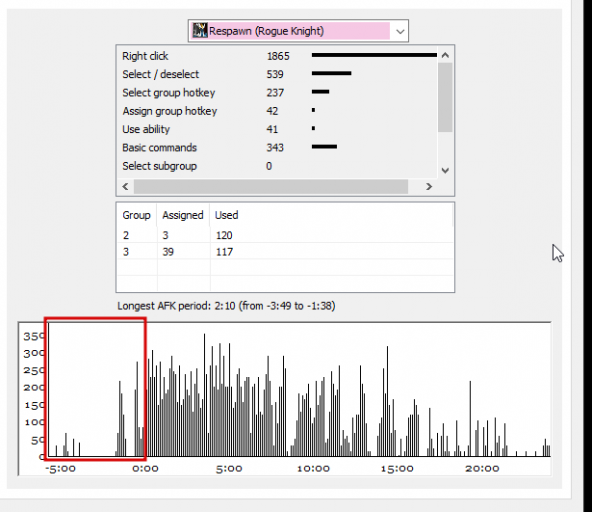Select the Select subgroup row

[278, 166]
